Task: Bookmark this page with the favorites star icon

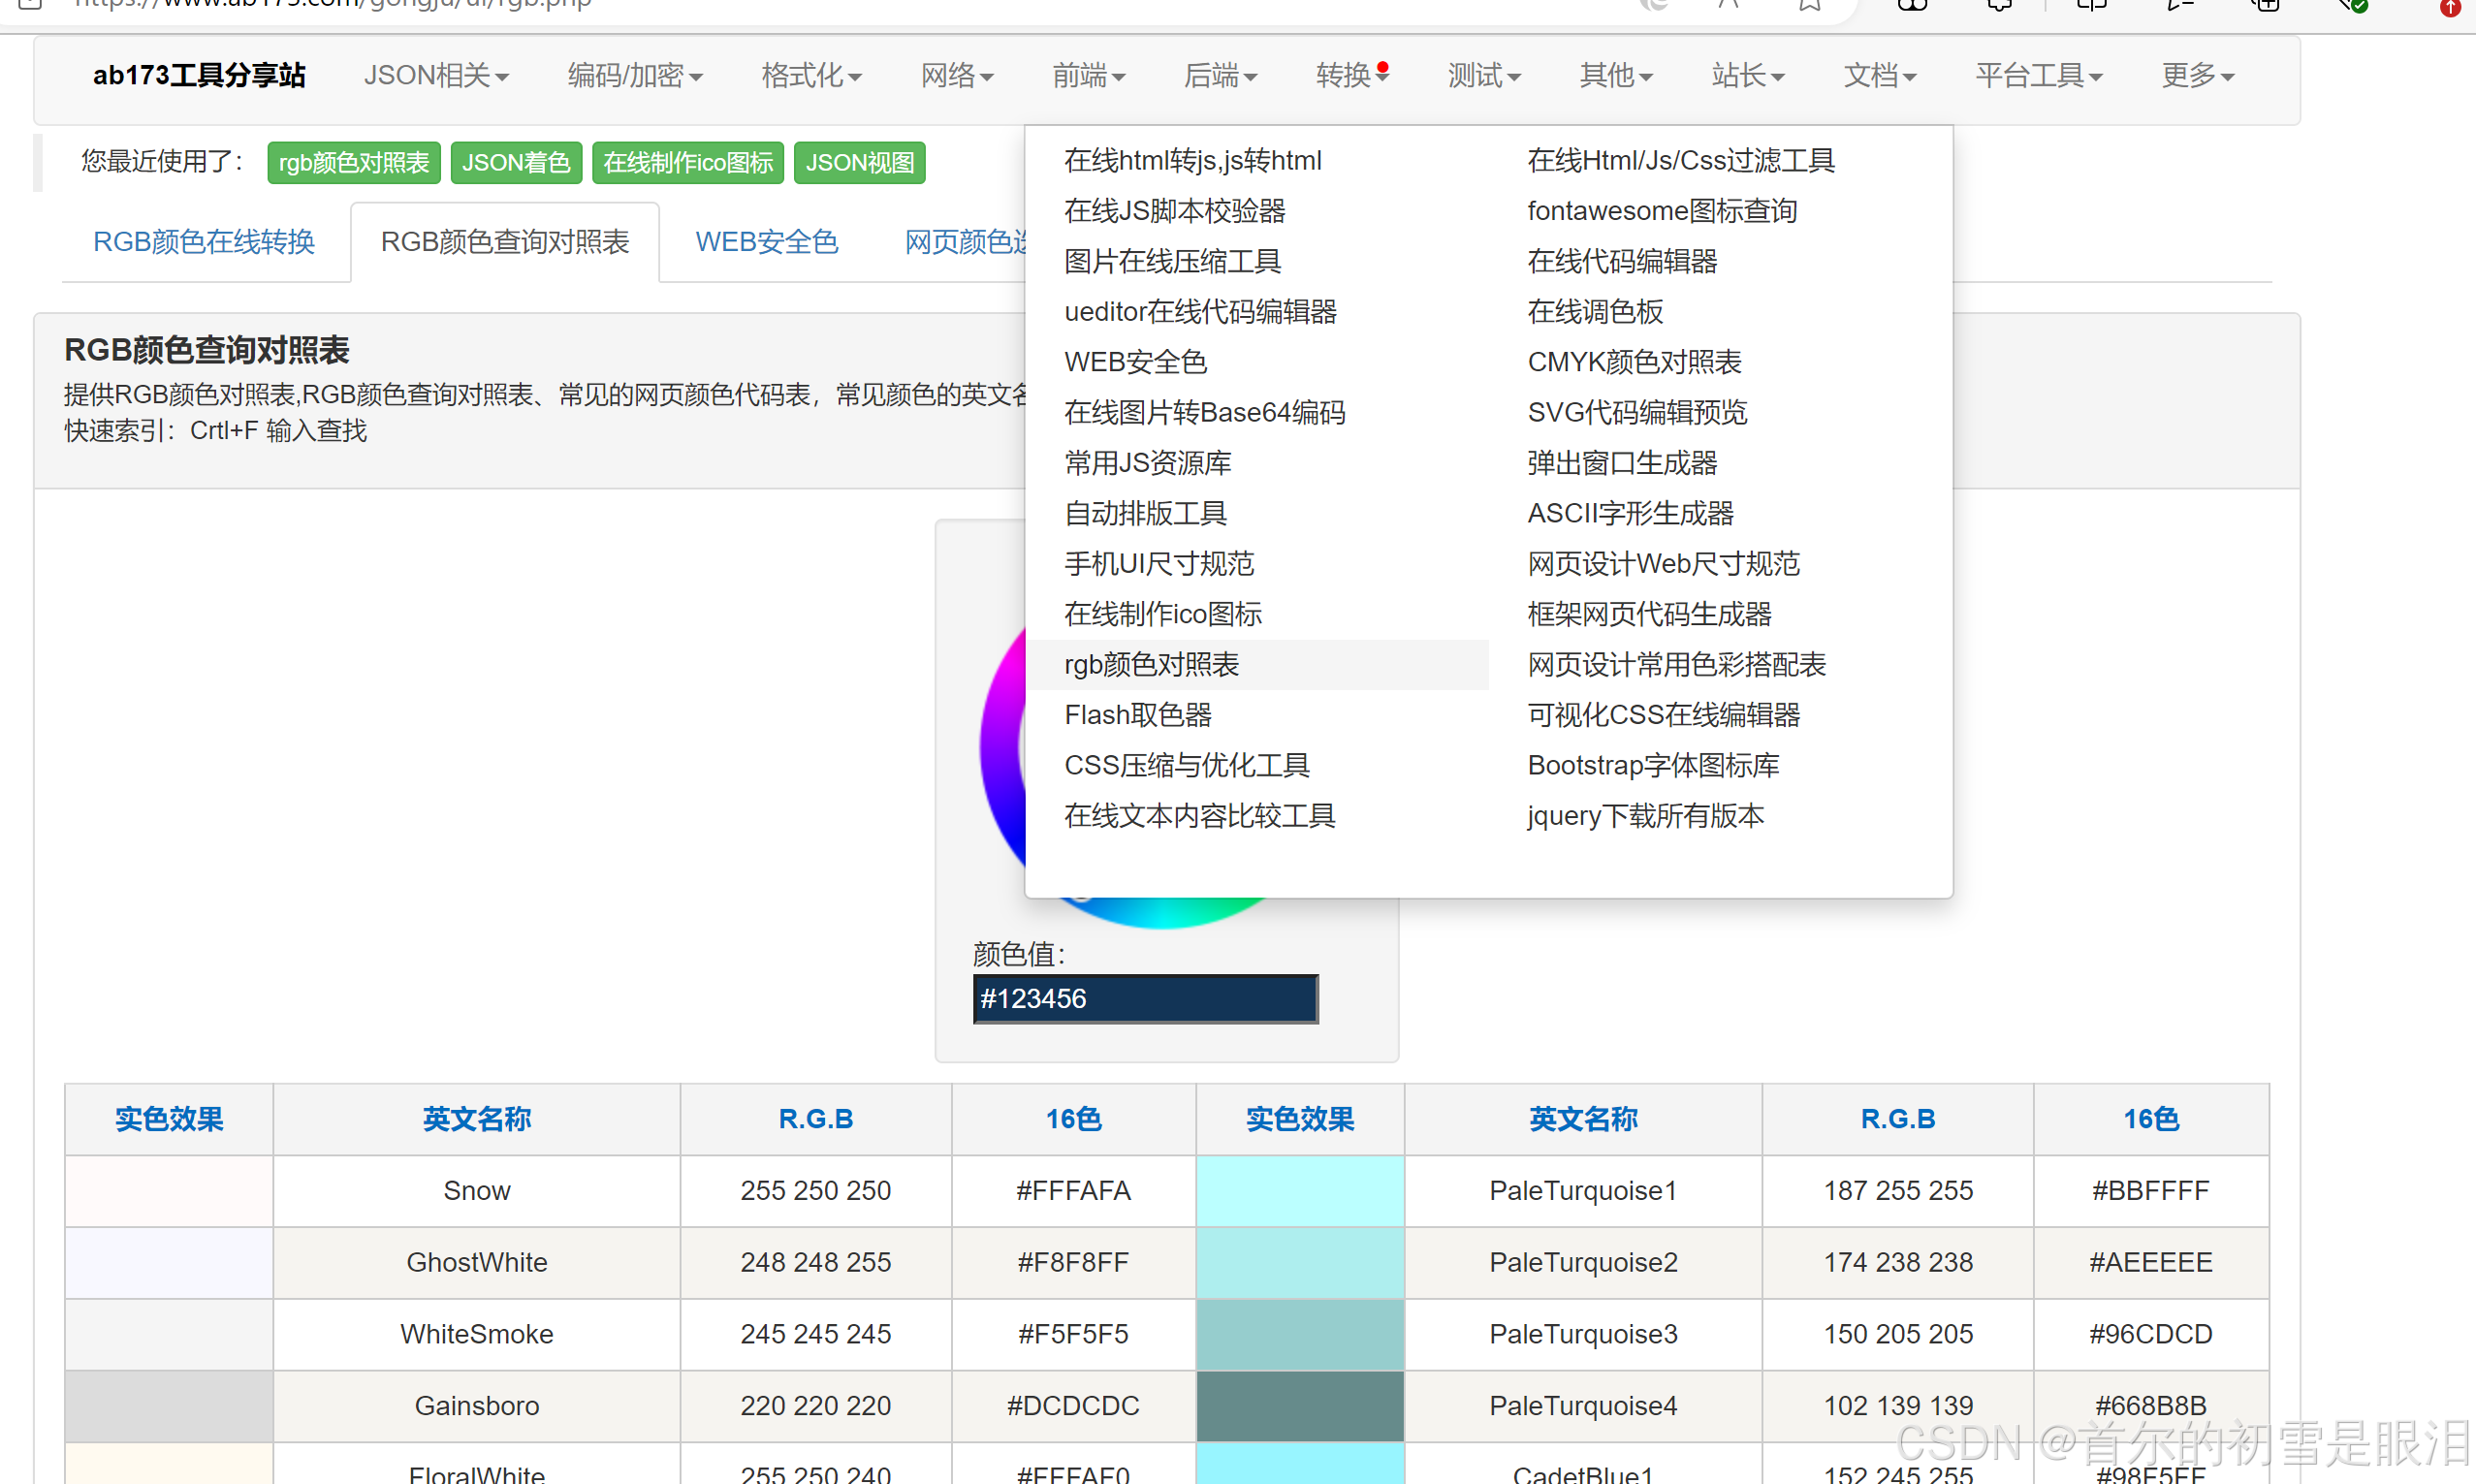Action: (1808, 5)
